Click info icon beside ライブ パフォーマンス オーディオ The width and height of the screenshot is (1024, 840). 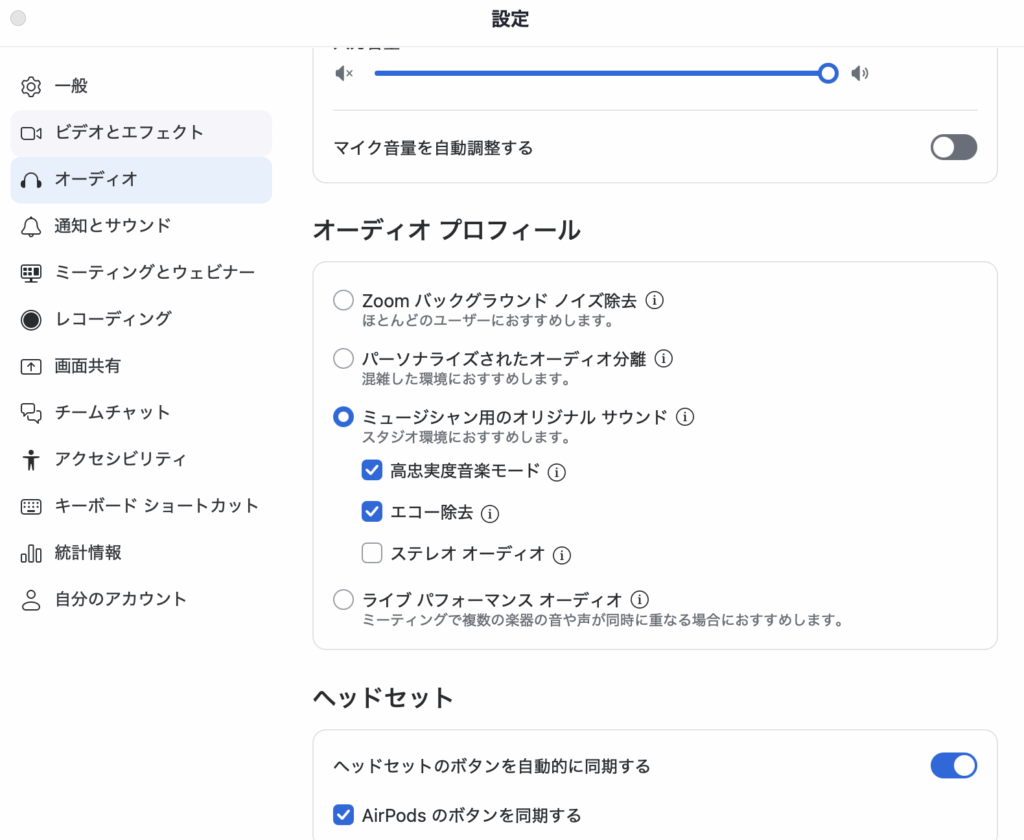[x=640, y=600]
